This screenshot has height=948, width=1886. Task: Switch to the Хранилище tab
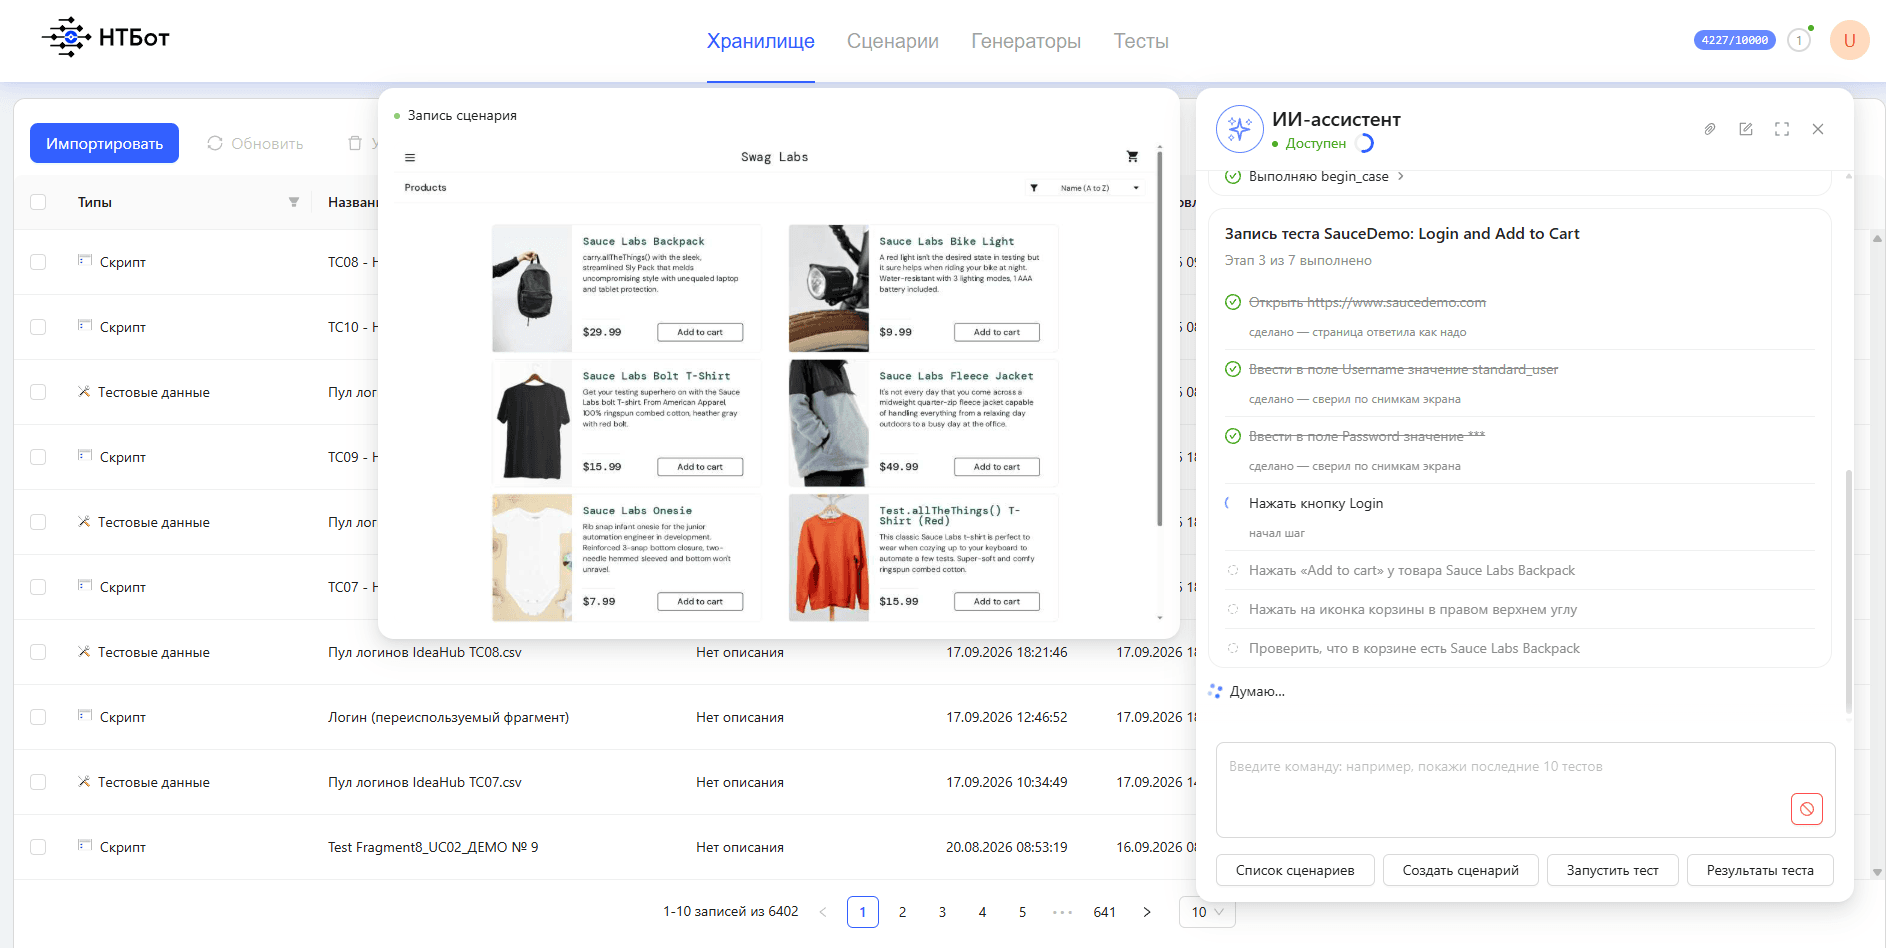click(761, 41)
